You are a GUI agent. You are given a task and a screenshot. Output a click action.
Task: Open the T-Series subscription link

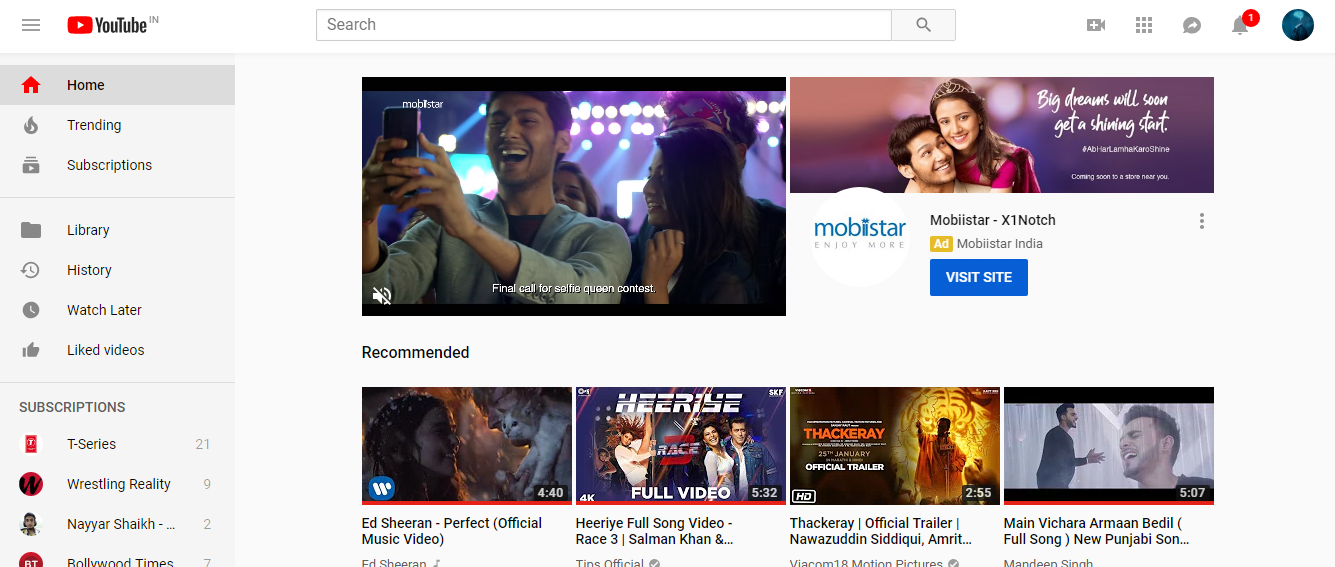click(x=117, y=444)
